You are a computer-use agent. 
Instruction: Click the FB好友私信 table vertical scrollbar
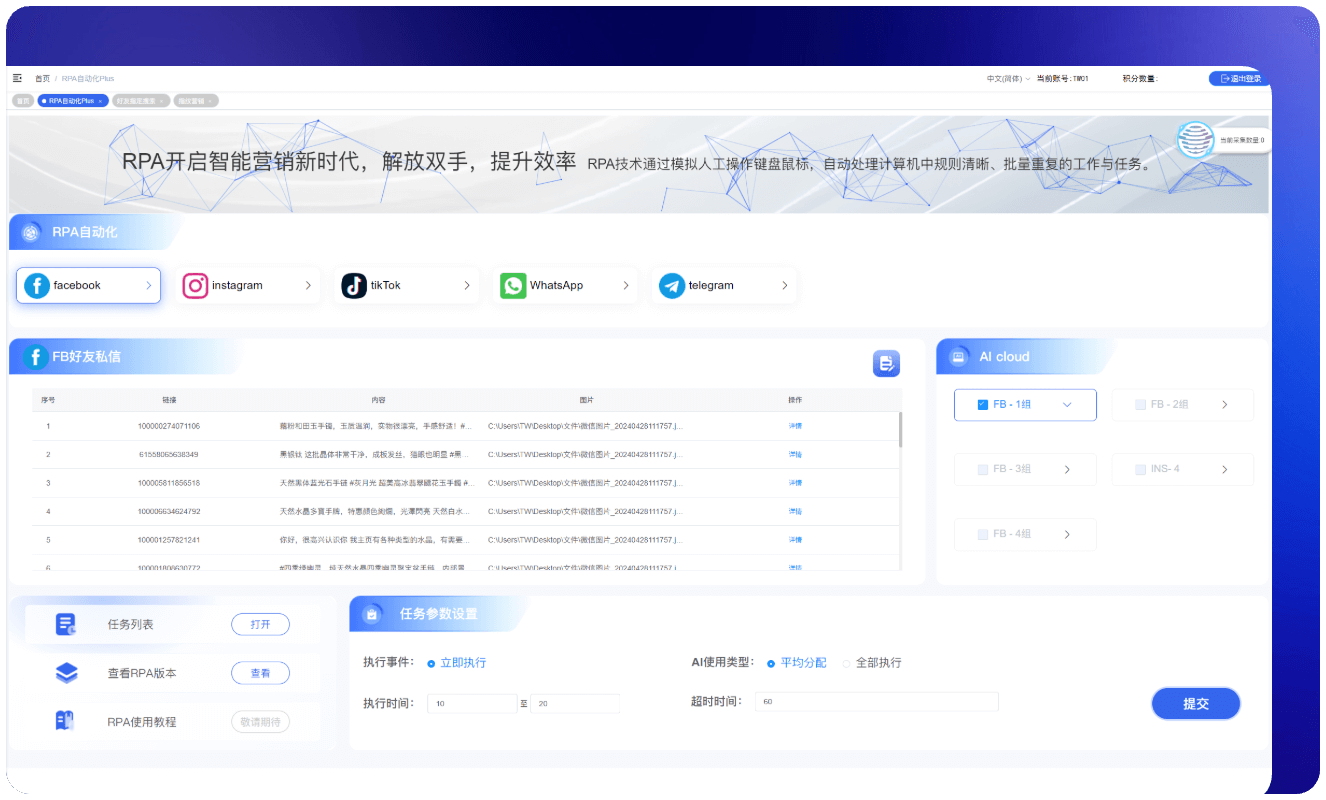click(900, 430)
